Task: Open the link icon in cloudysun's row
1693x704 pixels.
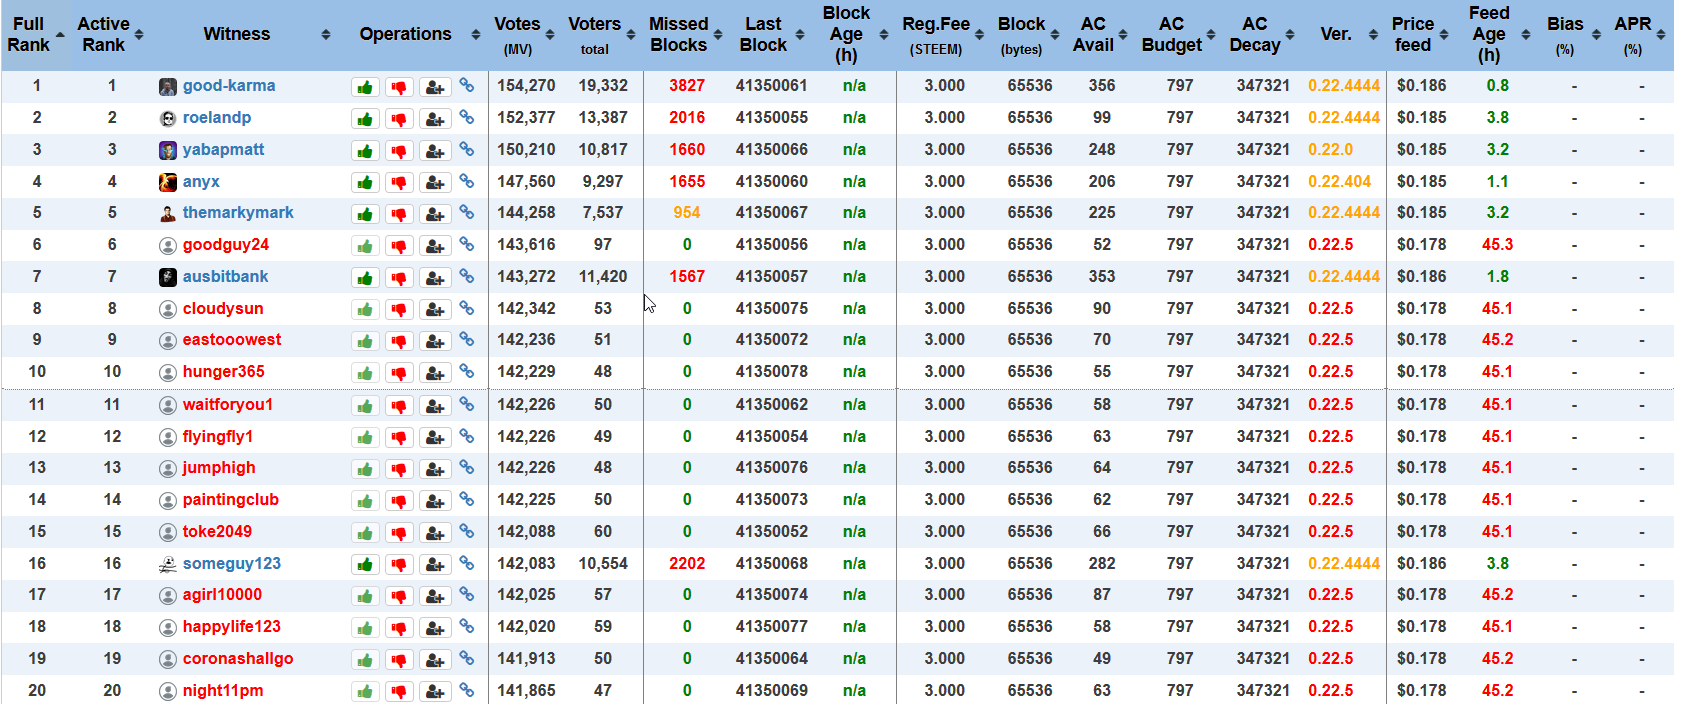Action: [467, 308]
